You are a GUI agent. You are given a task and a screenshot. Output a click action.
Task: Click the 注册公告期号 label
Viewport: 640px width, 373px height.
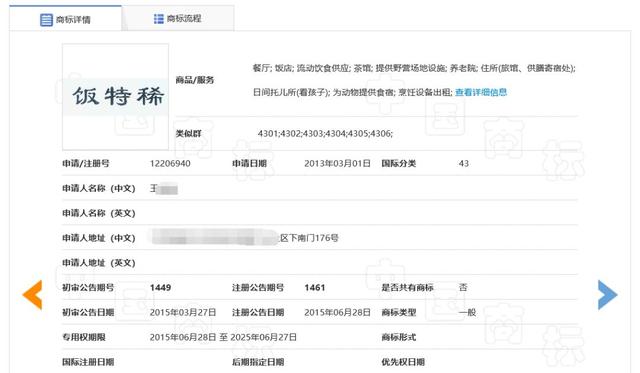258,288
